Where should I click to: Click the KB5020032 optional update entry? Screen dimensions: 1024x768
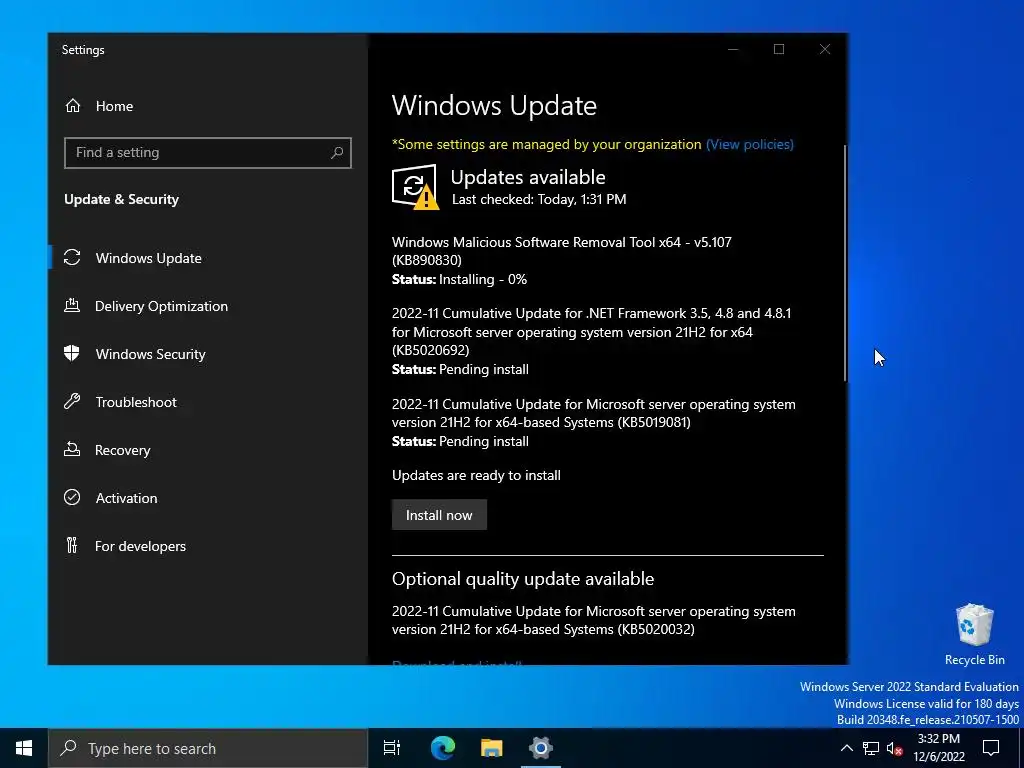click(594, 620)
